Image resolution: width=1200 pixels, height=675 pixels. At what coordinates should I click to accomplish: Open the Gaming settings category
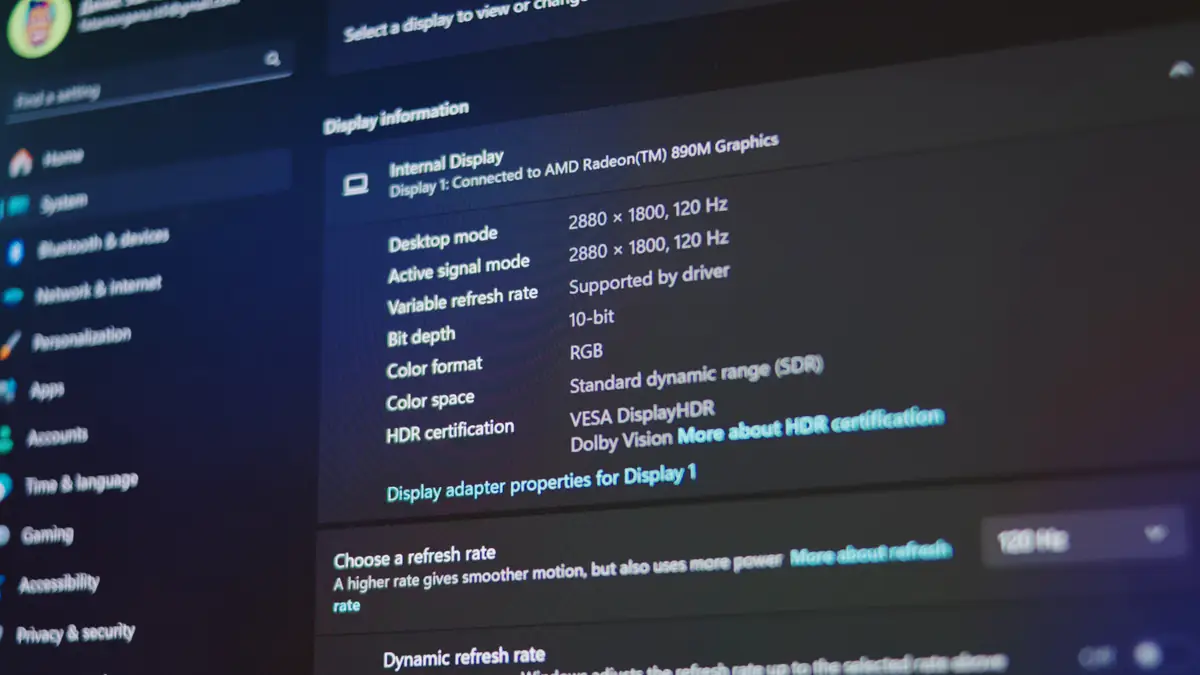point(47,535)
